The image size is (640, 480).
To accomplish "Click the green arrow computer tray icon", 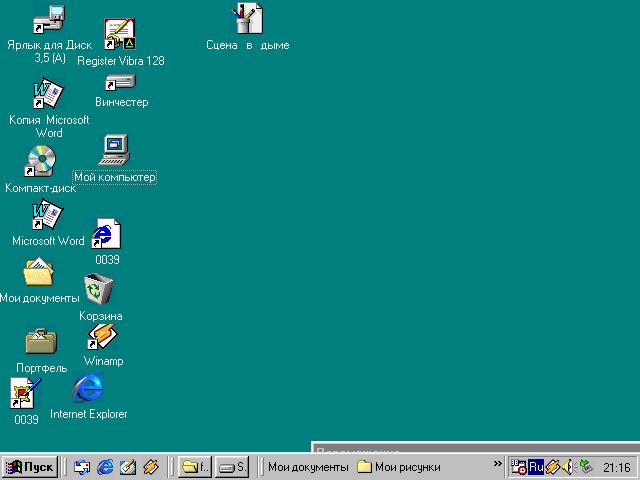I will tap(585, 467).
